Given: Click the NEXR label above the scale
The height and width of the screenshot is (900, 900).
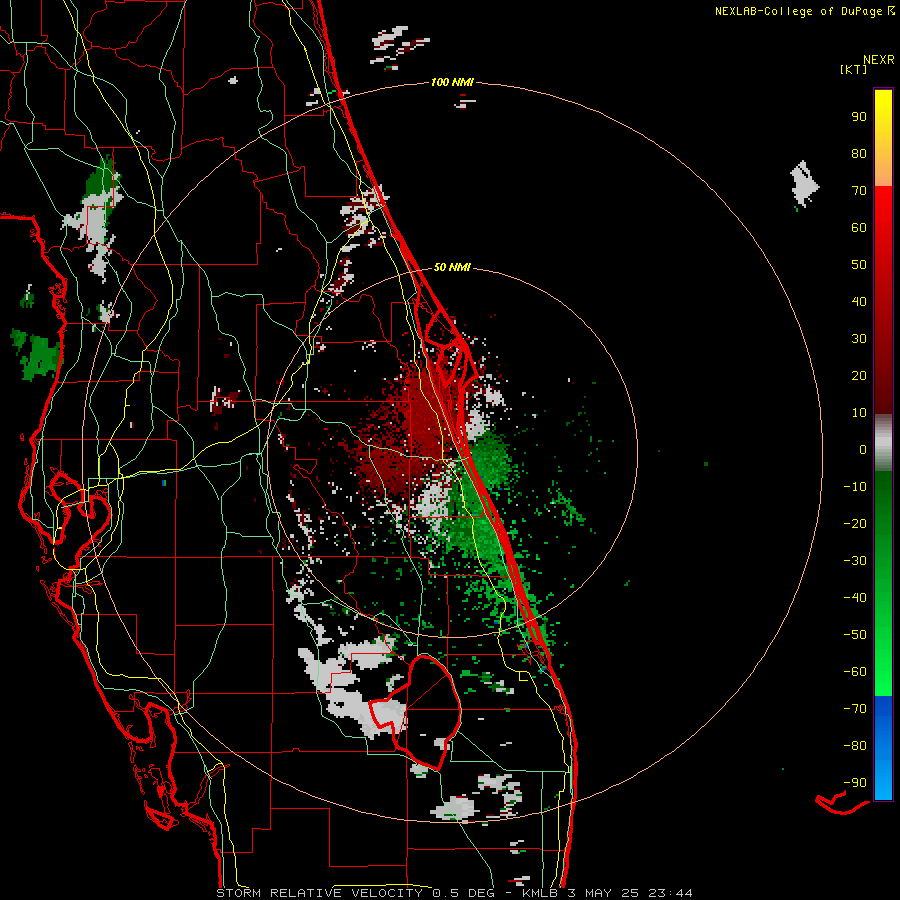Looking at the screenshot, I should (x=879, y=60).
